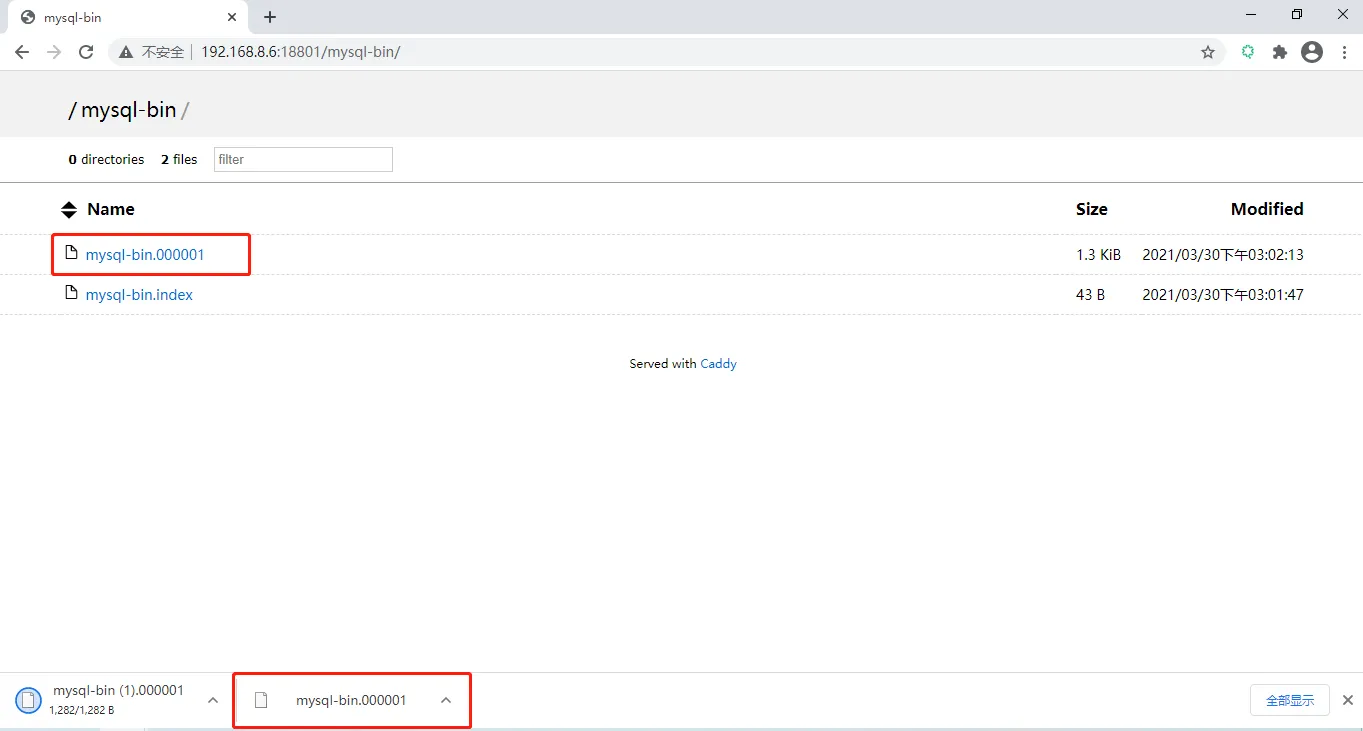Click the '0 directories' count text
The image size is (1363, 731).
[106, 159]
